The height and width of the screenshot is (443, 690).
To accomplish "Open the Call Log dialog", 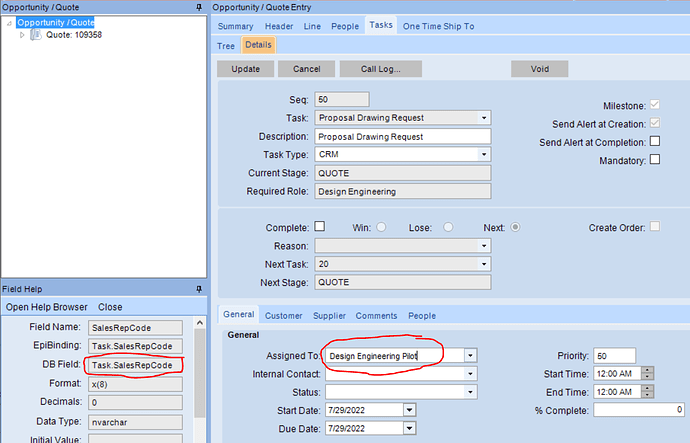I will click(x=381, y=69).
